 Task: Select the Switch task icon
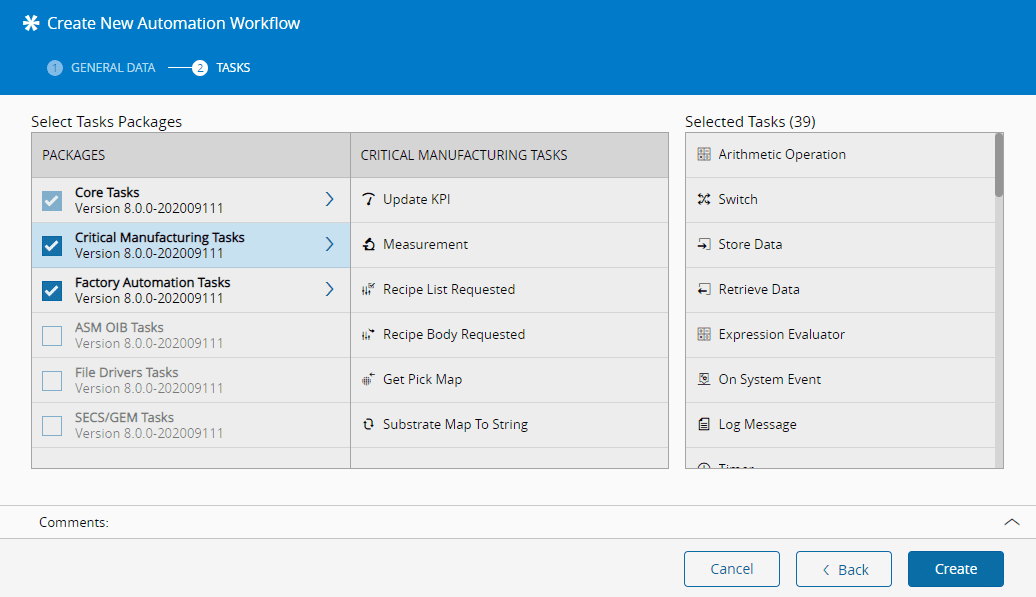705,199
